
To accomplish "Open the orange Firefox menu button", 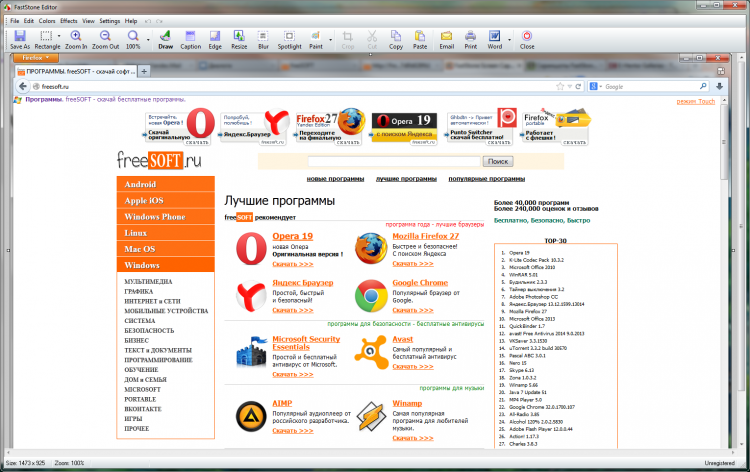I will (x=36, y=58).
